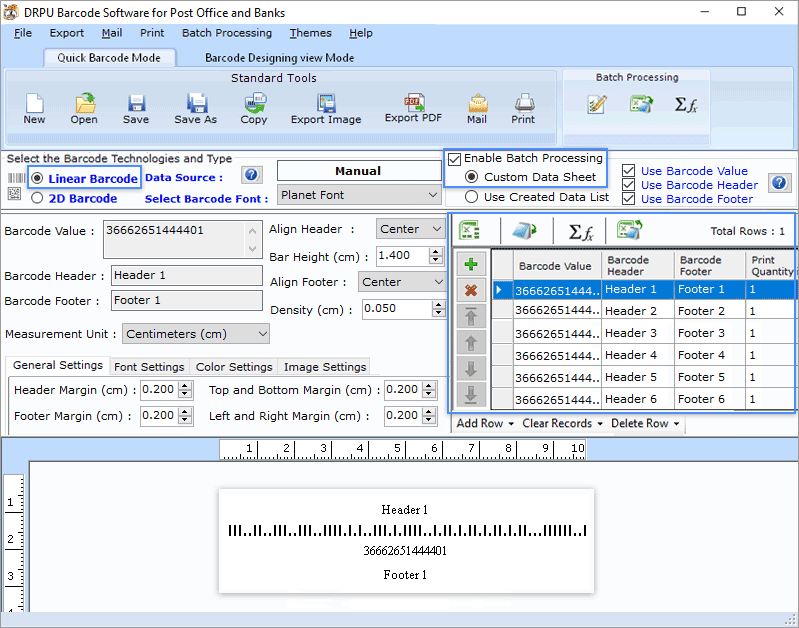Viewport: 799px width, 628px height.
Task: Switch to Font Settings tab
Action: (x=149, y=367)
